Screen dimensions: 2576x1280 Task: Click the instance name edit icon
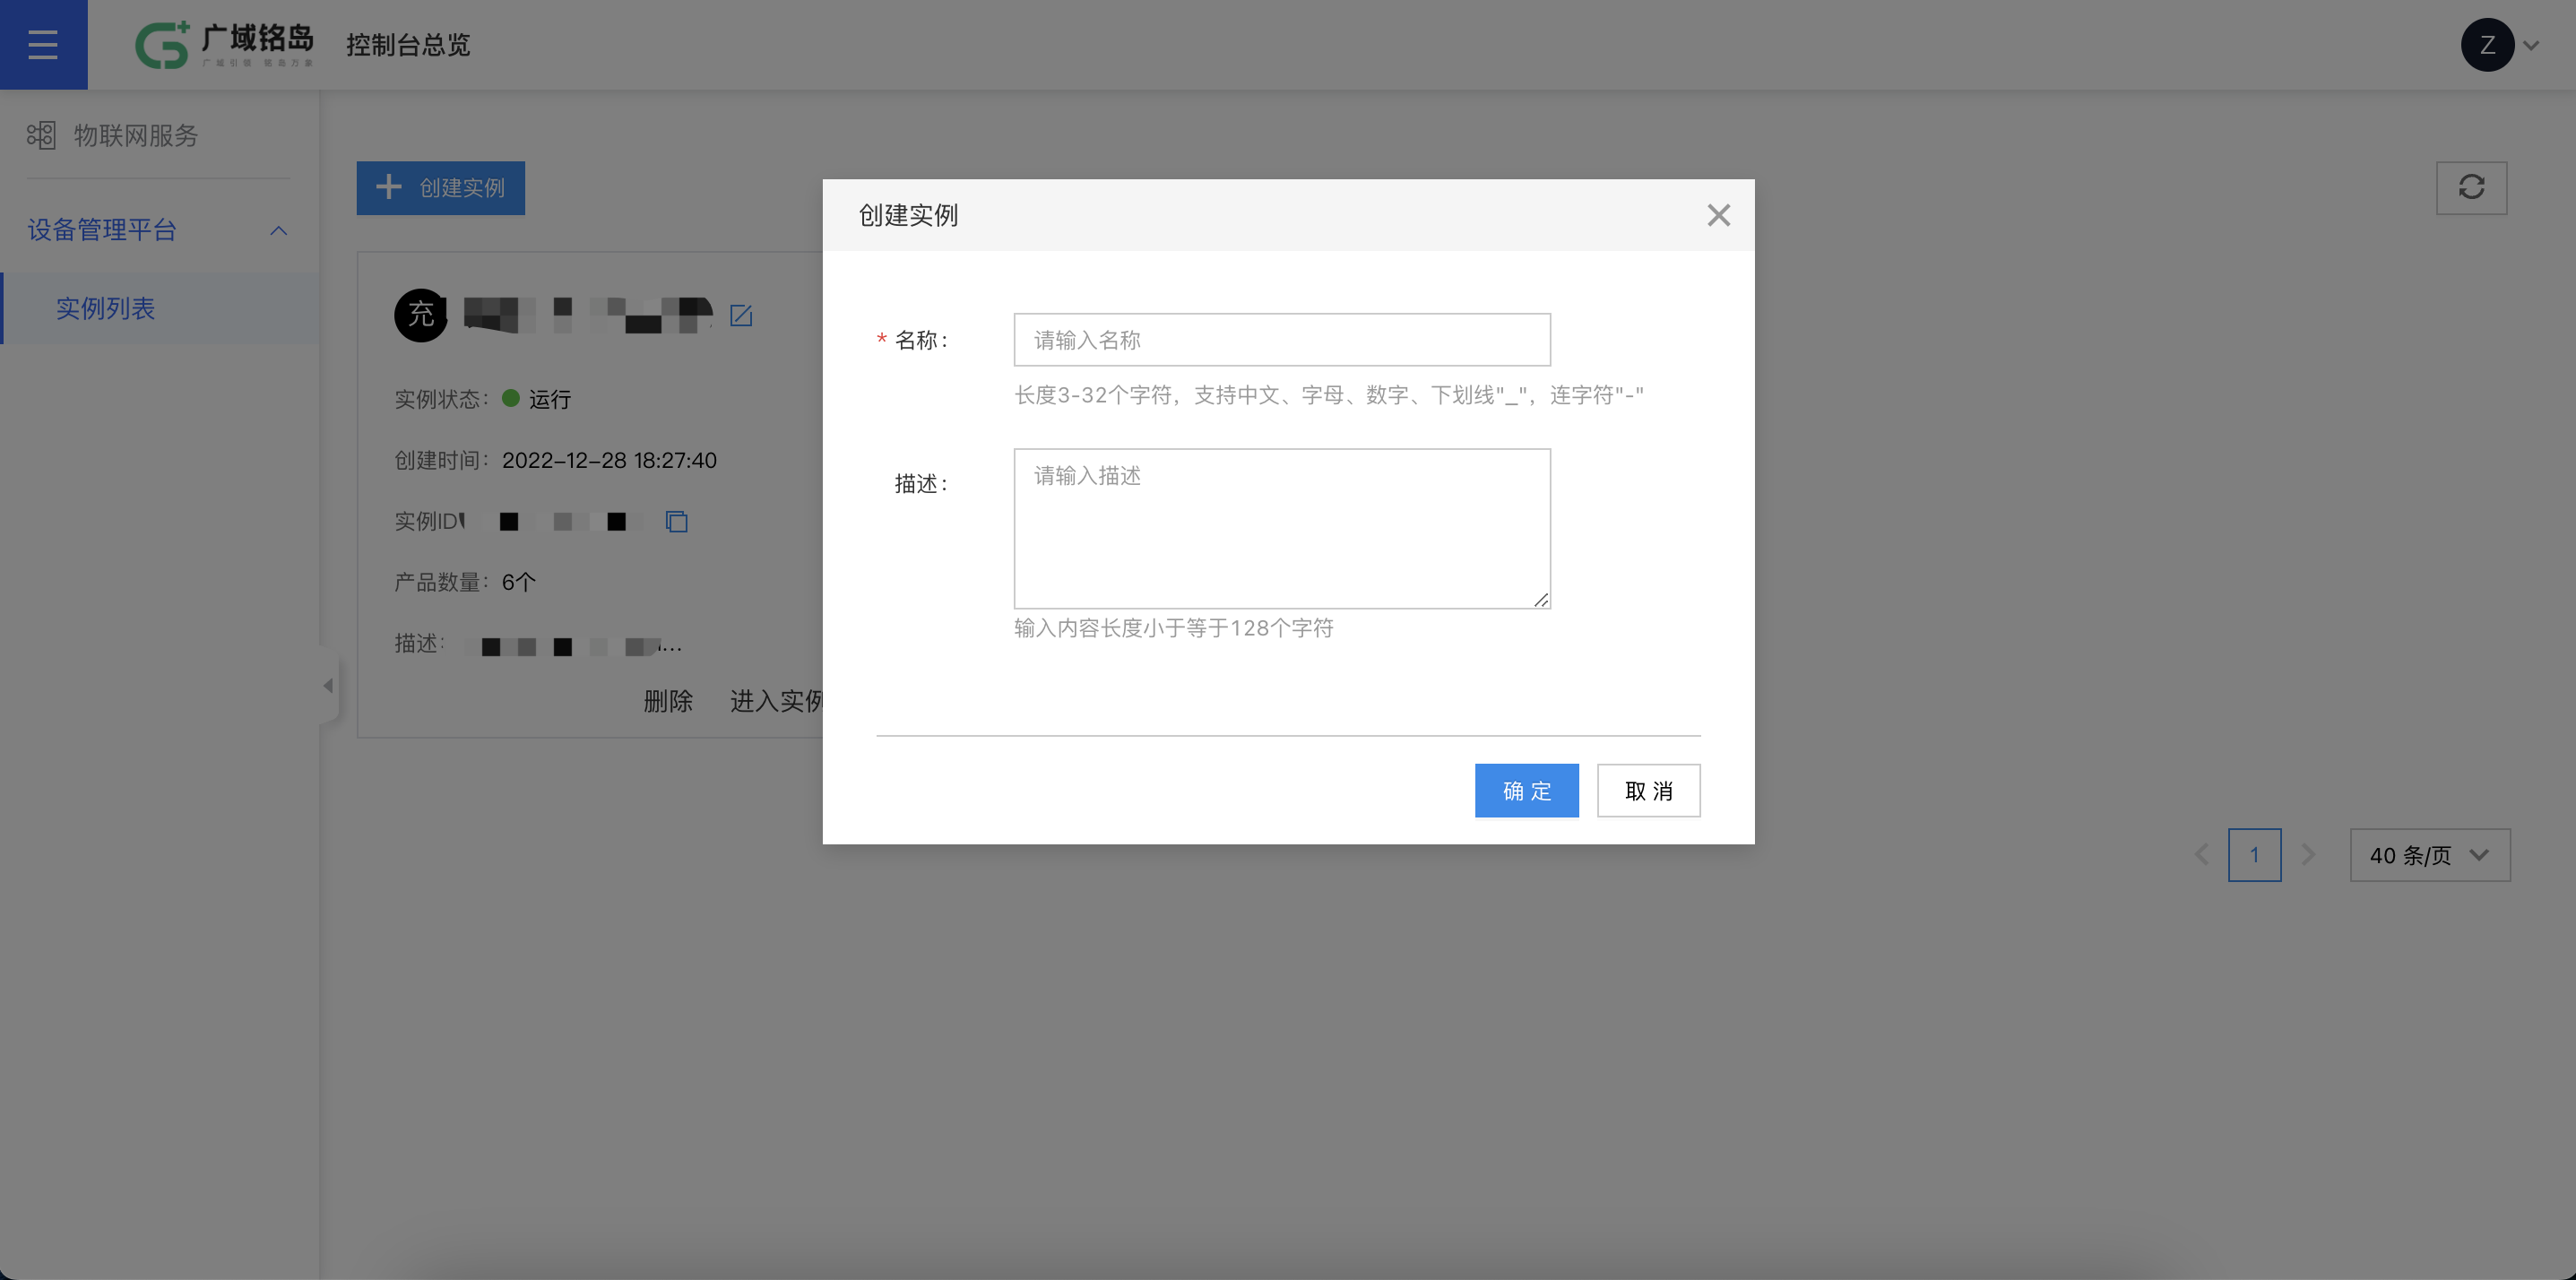point(741,316)
